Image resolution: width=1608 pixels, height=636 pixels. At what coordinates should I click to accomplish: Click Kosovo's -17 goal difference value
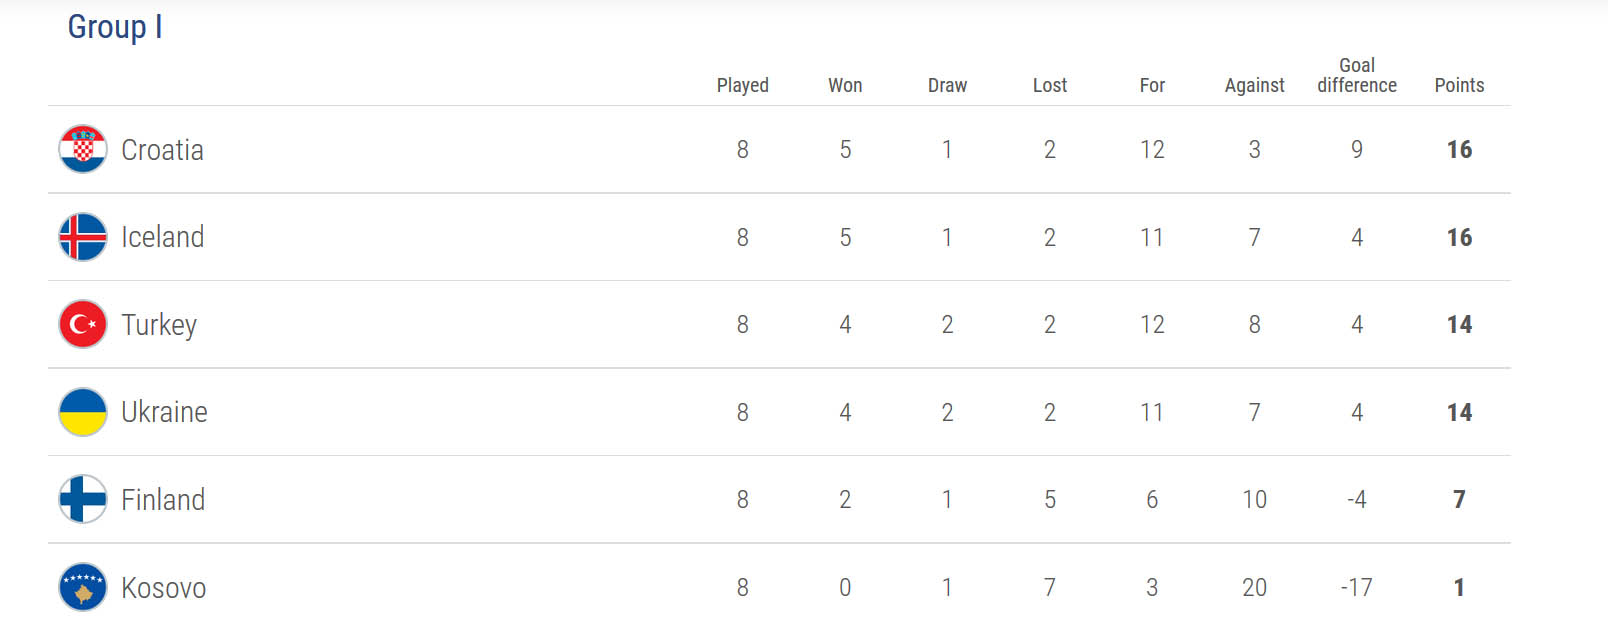point(1357,588)
